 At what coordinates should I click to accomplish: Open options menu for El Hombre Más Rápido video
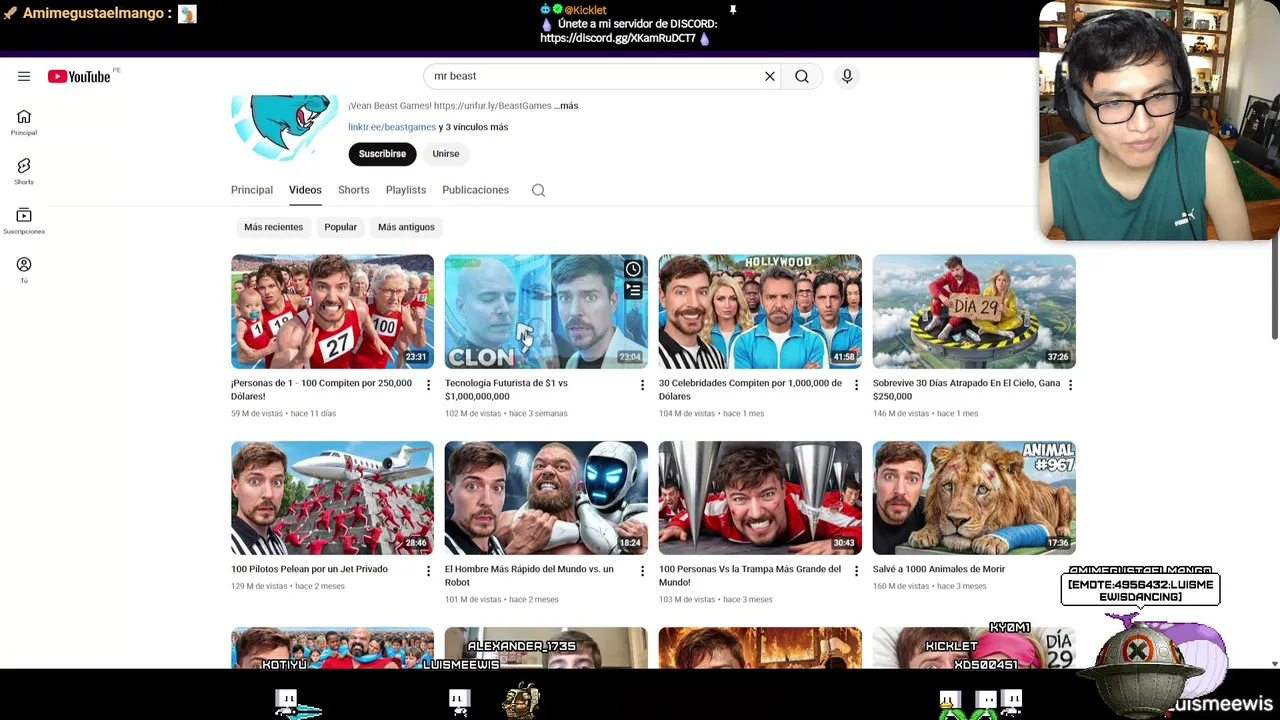tap(642, 571)
